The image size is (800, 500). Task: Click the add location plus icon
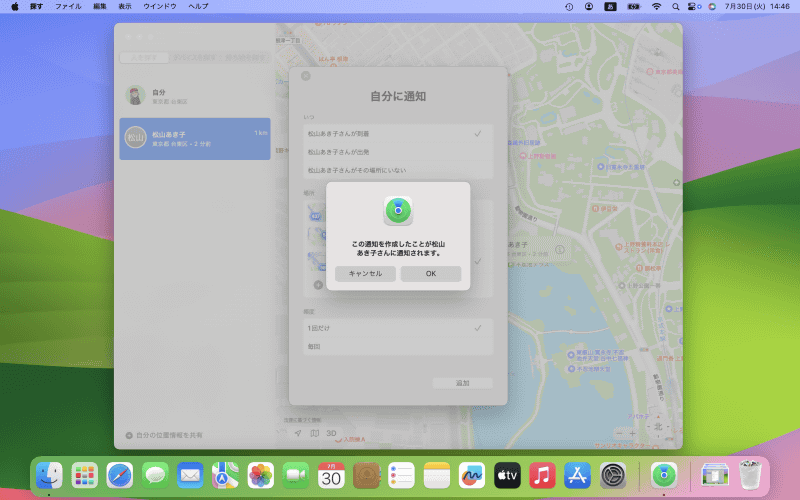pos(318,285)
